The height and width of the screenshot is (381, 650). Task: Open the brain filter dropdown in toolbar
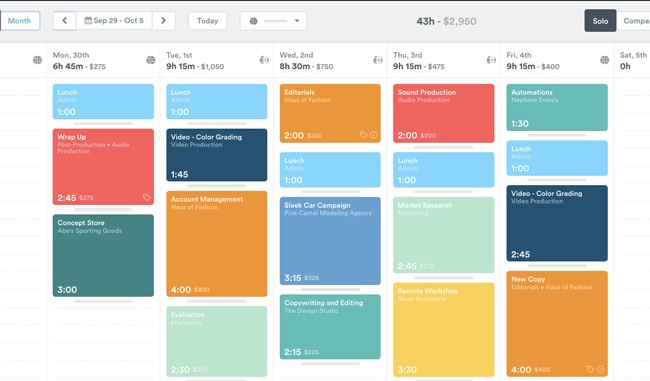[273, 21]
